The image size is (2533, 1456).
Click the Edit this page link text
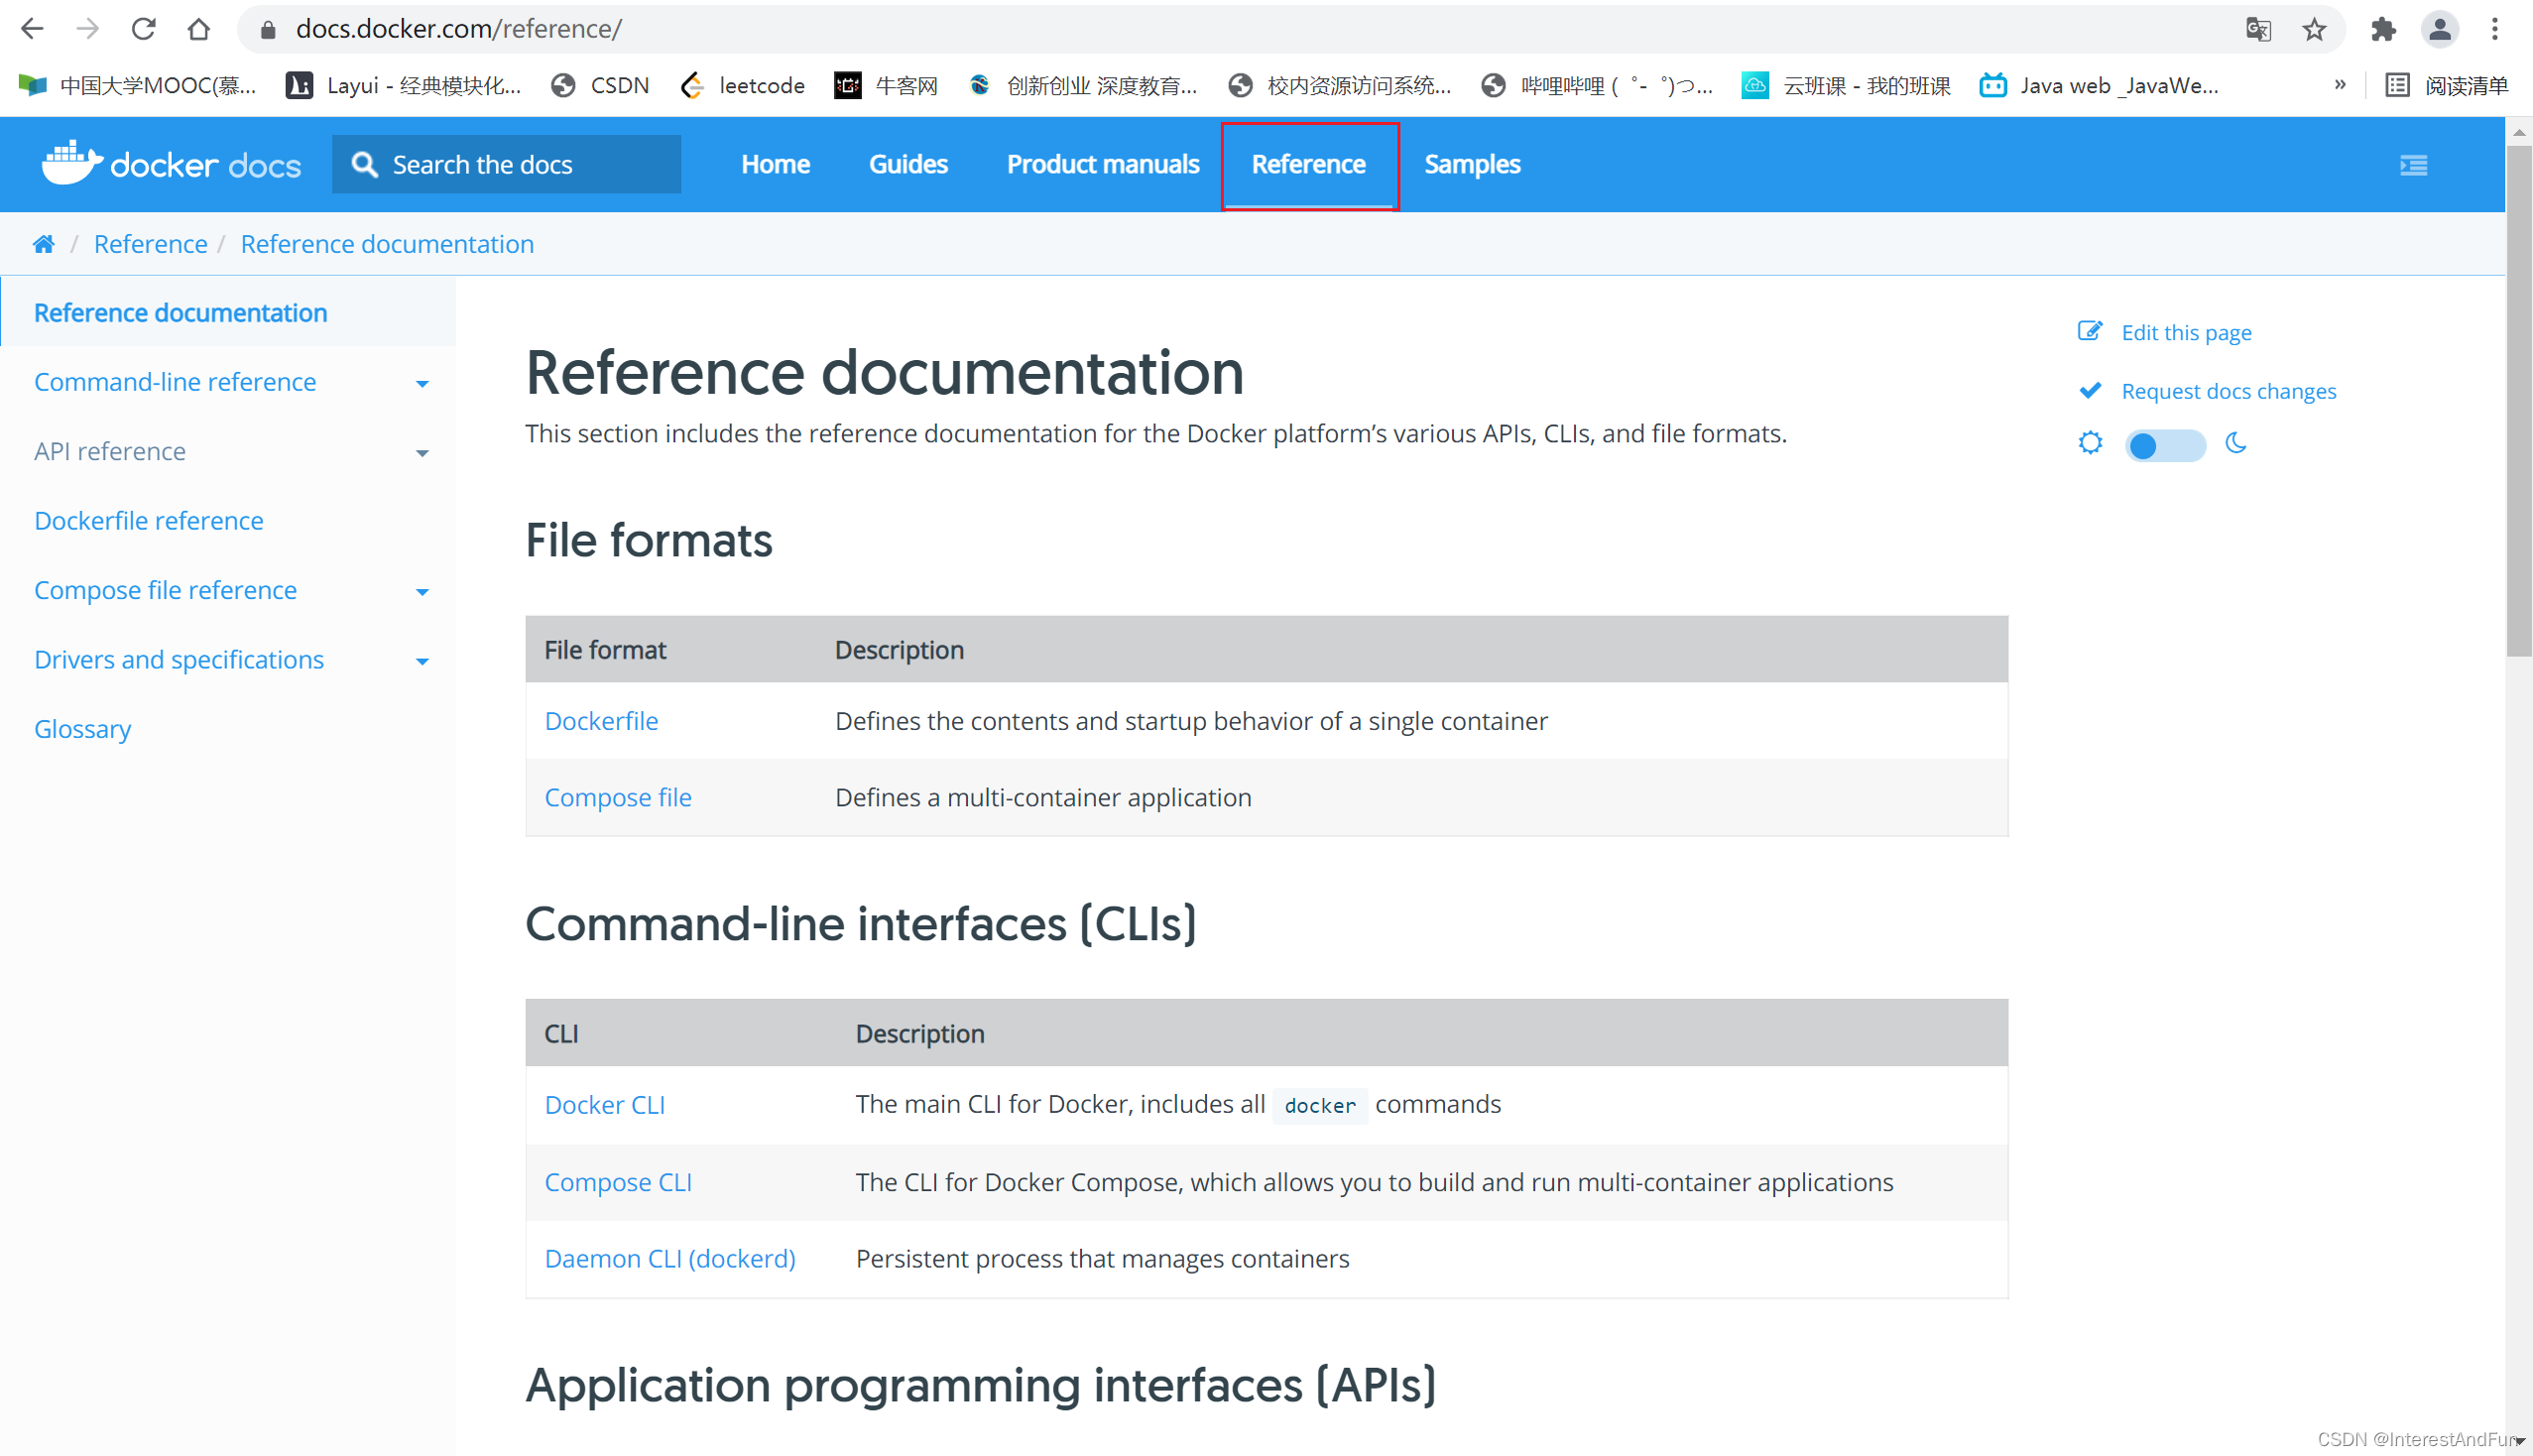click(x=2186, y=332)
